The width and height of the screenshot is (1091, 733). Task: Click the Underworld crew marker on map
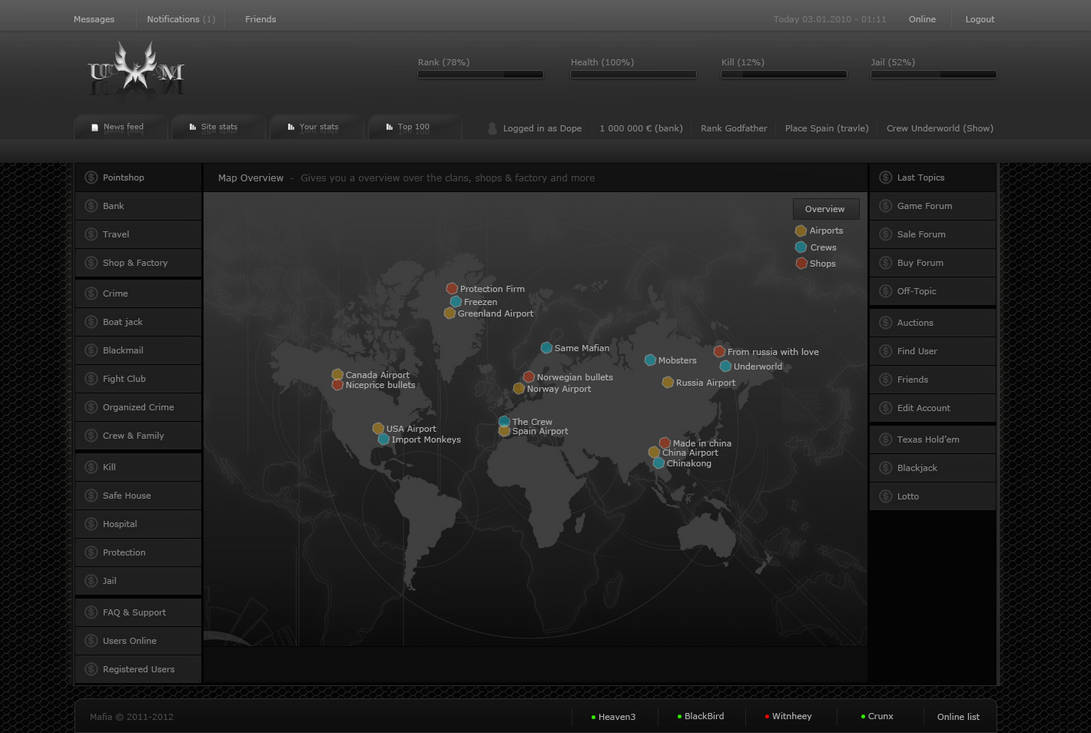tap(726, 367)
